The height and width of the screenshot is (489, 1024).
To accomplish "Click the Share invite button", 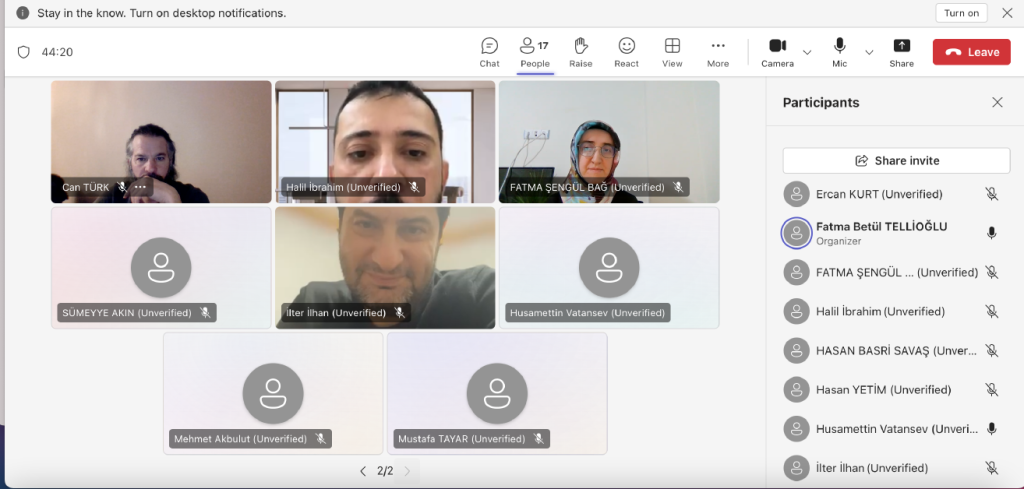I will tap(896, 160).
